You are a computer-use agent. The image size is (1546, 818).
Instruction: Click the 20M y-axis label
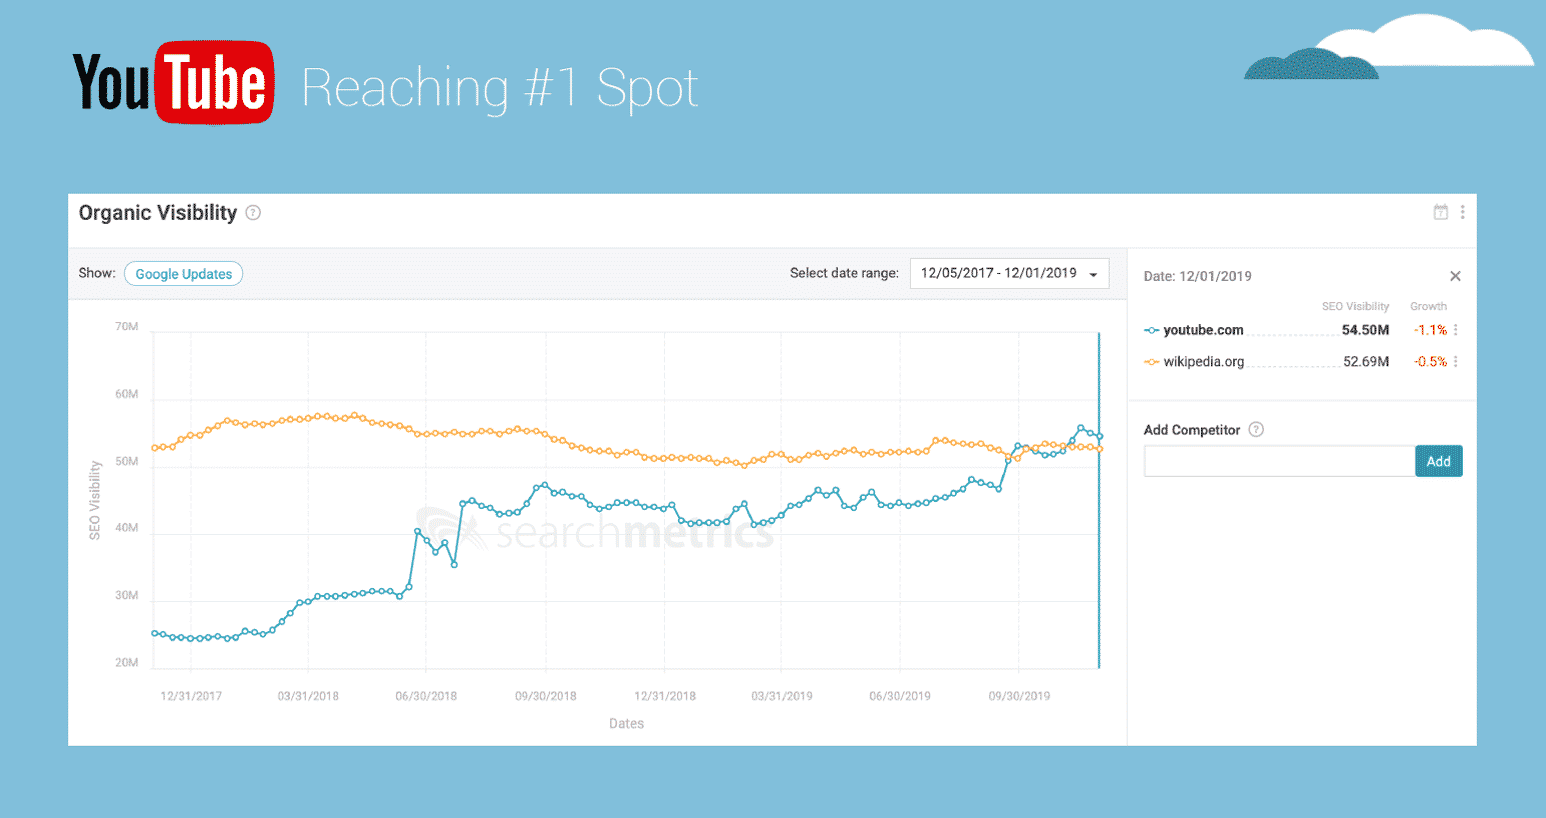click(127, 663)
